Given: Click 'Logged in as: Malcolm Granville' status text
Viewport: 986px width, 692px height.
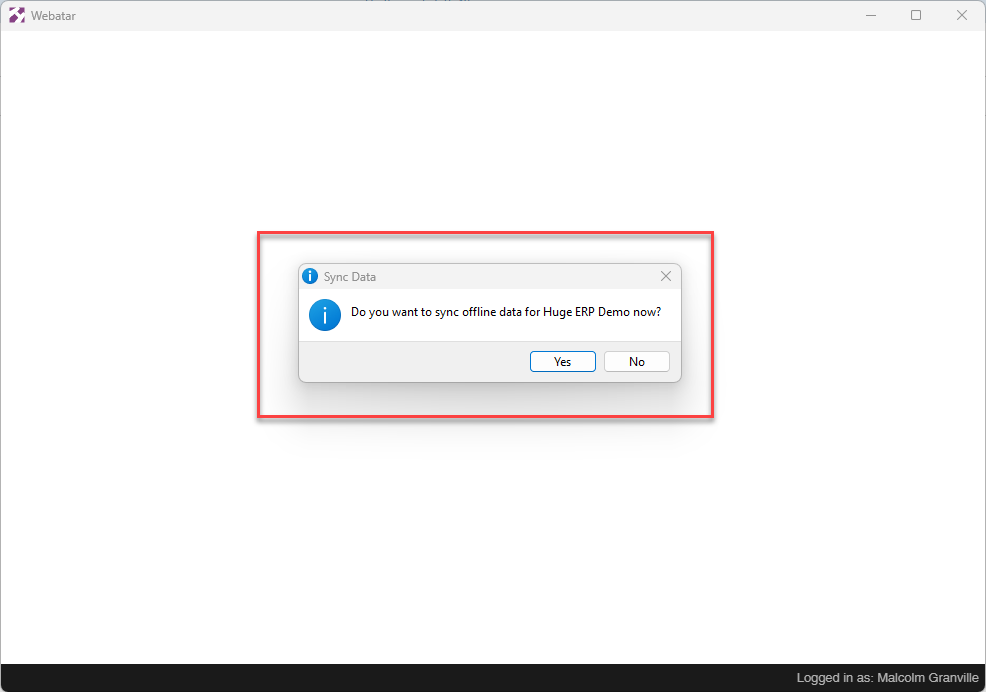Looking at the screenshot, I should pos(887,678).
